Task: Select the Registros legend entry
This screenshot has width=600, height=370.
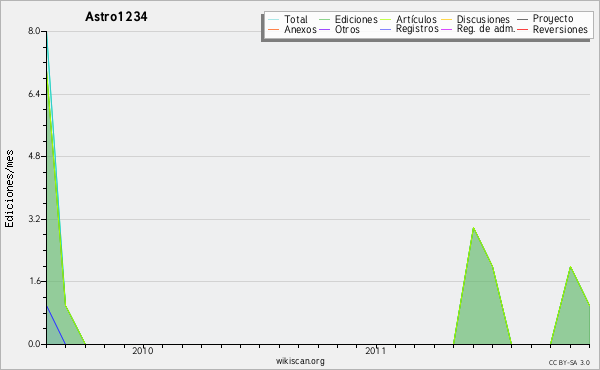Action: (x=417, y=29)
